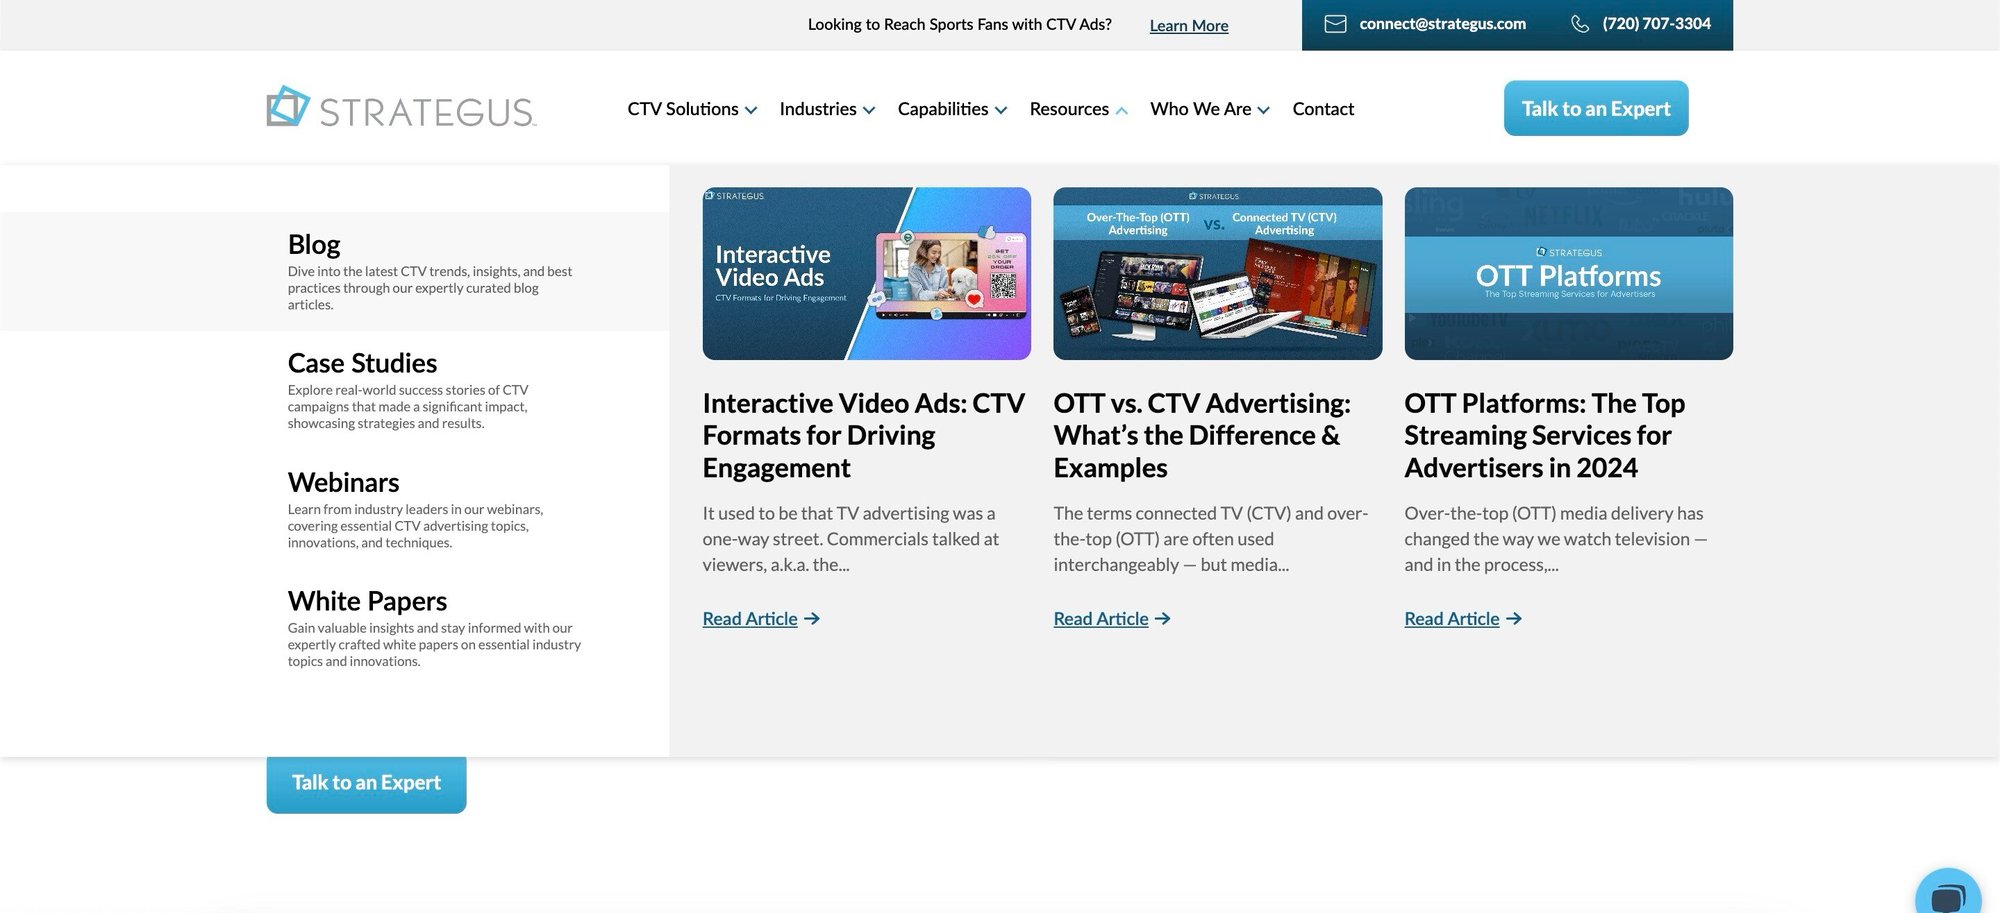Image resolution: width=2000 pixels, height=913 pixels.
Task: Click the phone icon in top bar
Action: [1580, 24]
